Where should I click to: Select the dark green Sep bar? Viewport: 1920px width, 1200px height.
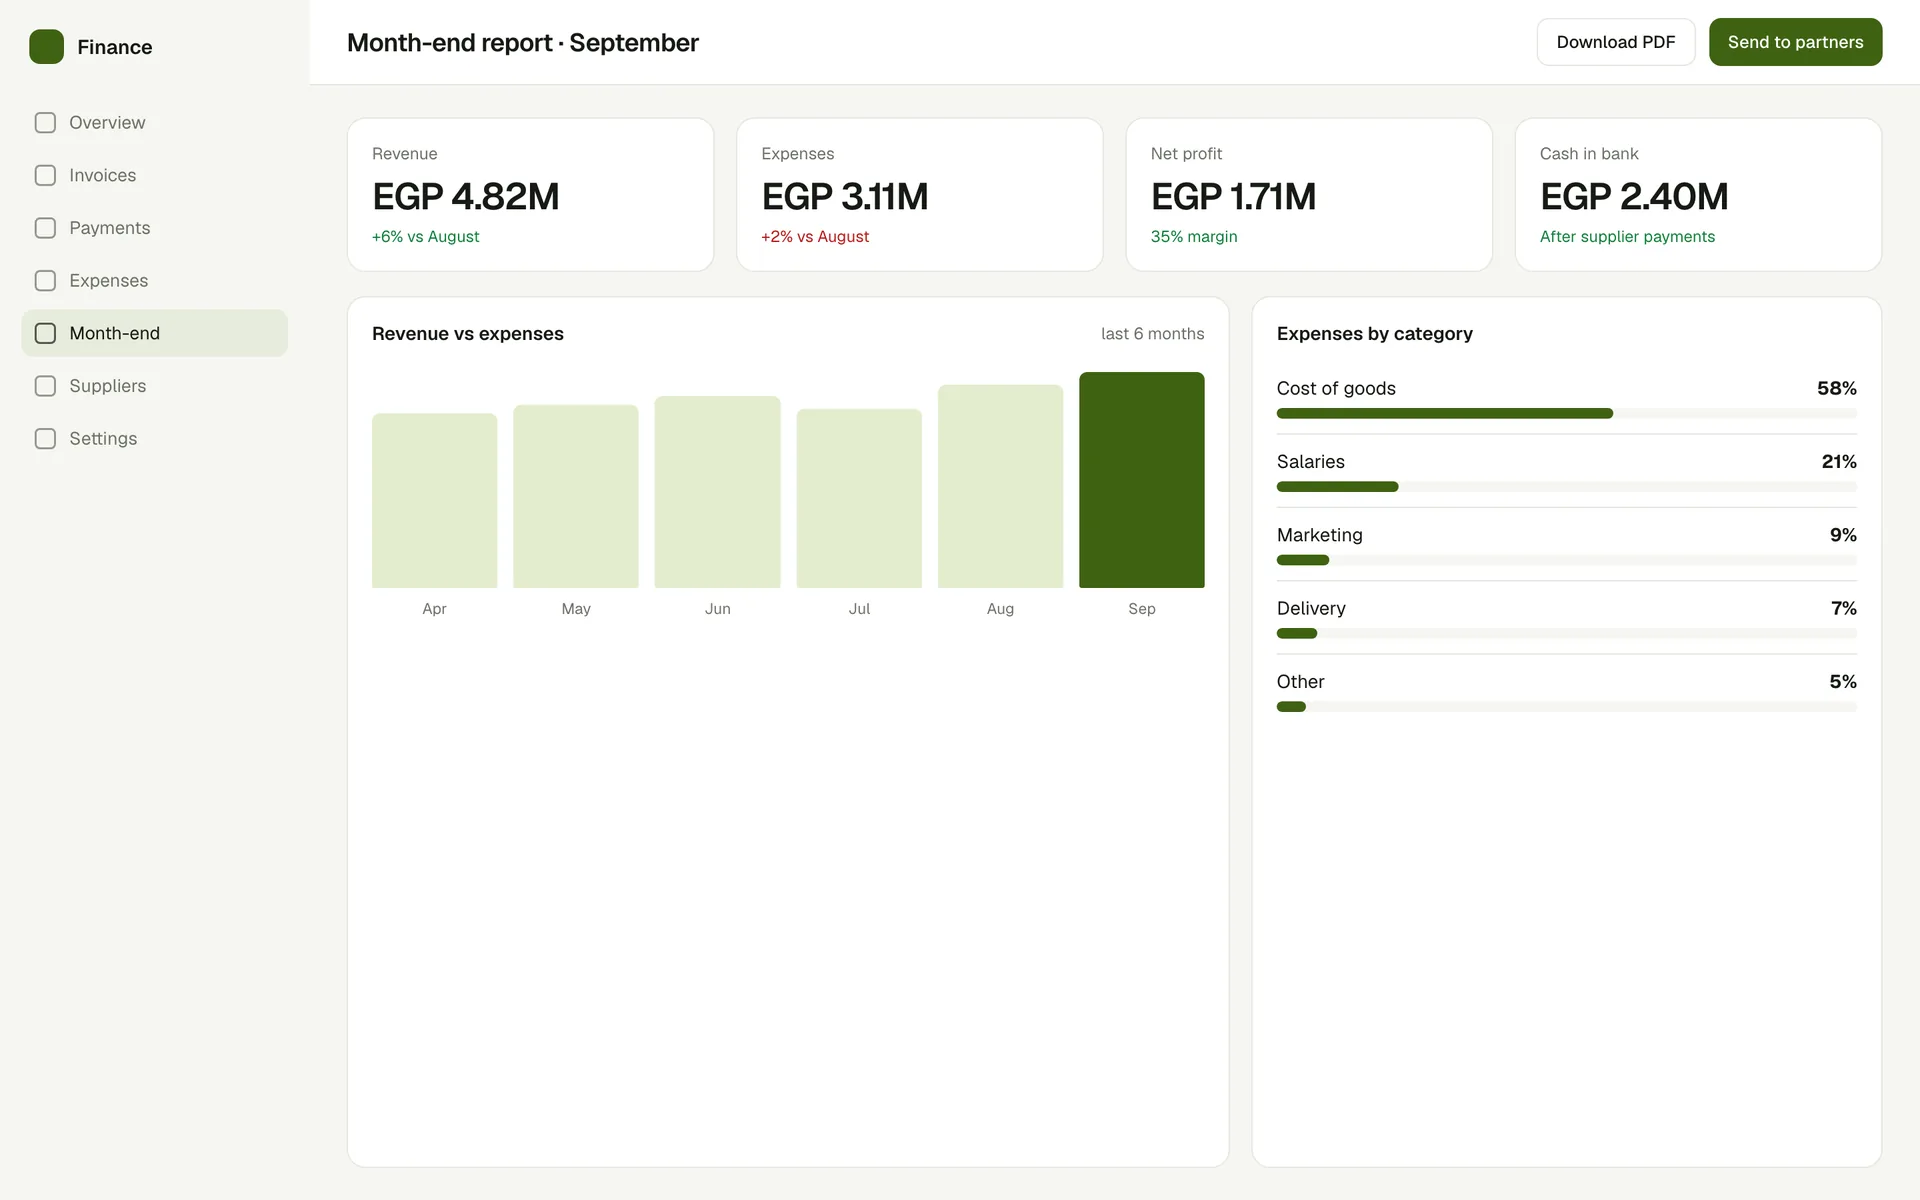(1141, 480)
